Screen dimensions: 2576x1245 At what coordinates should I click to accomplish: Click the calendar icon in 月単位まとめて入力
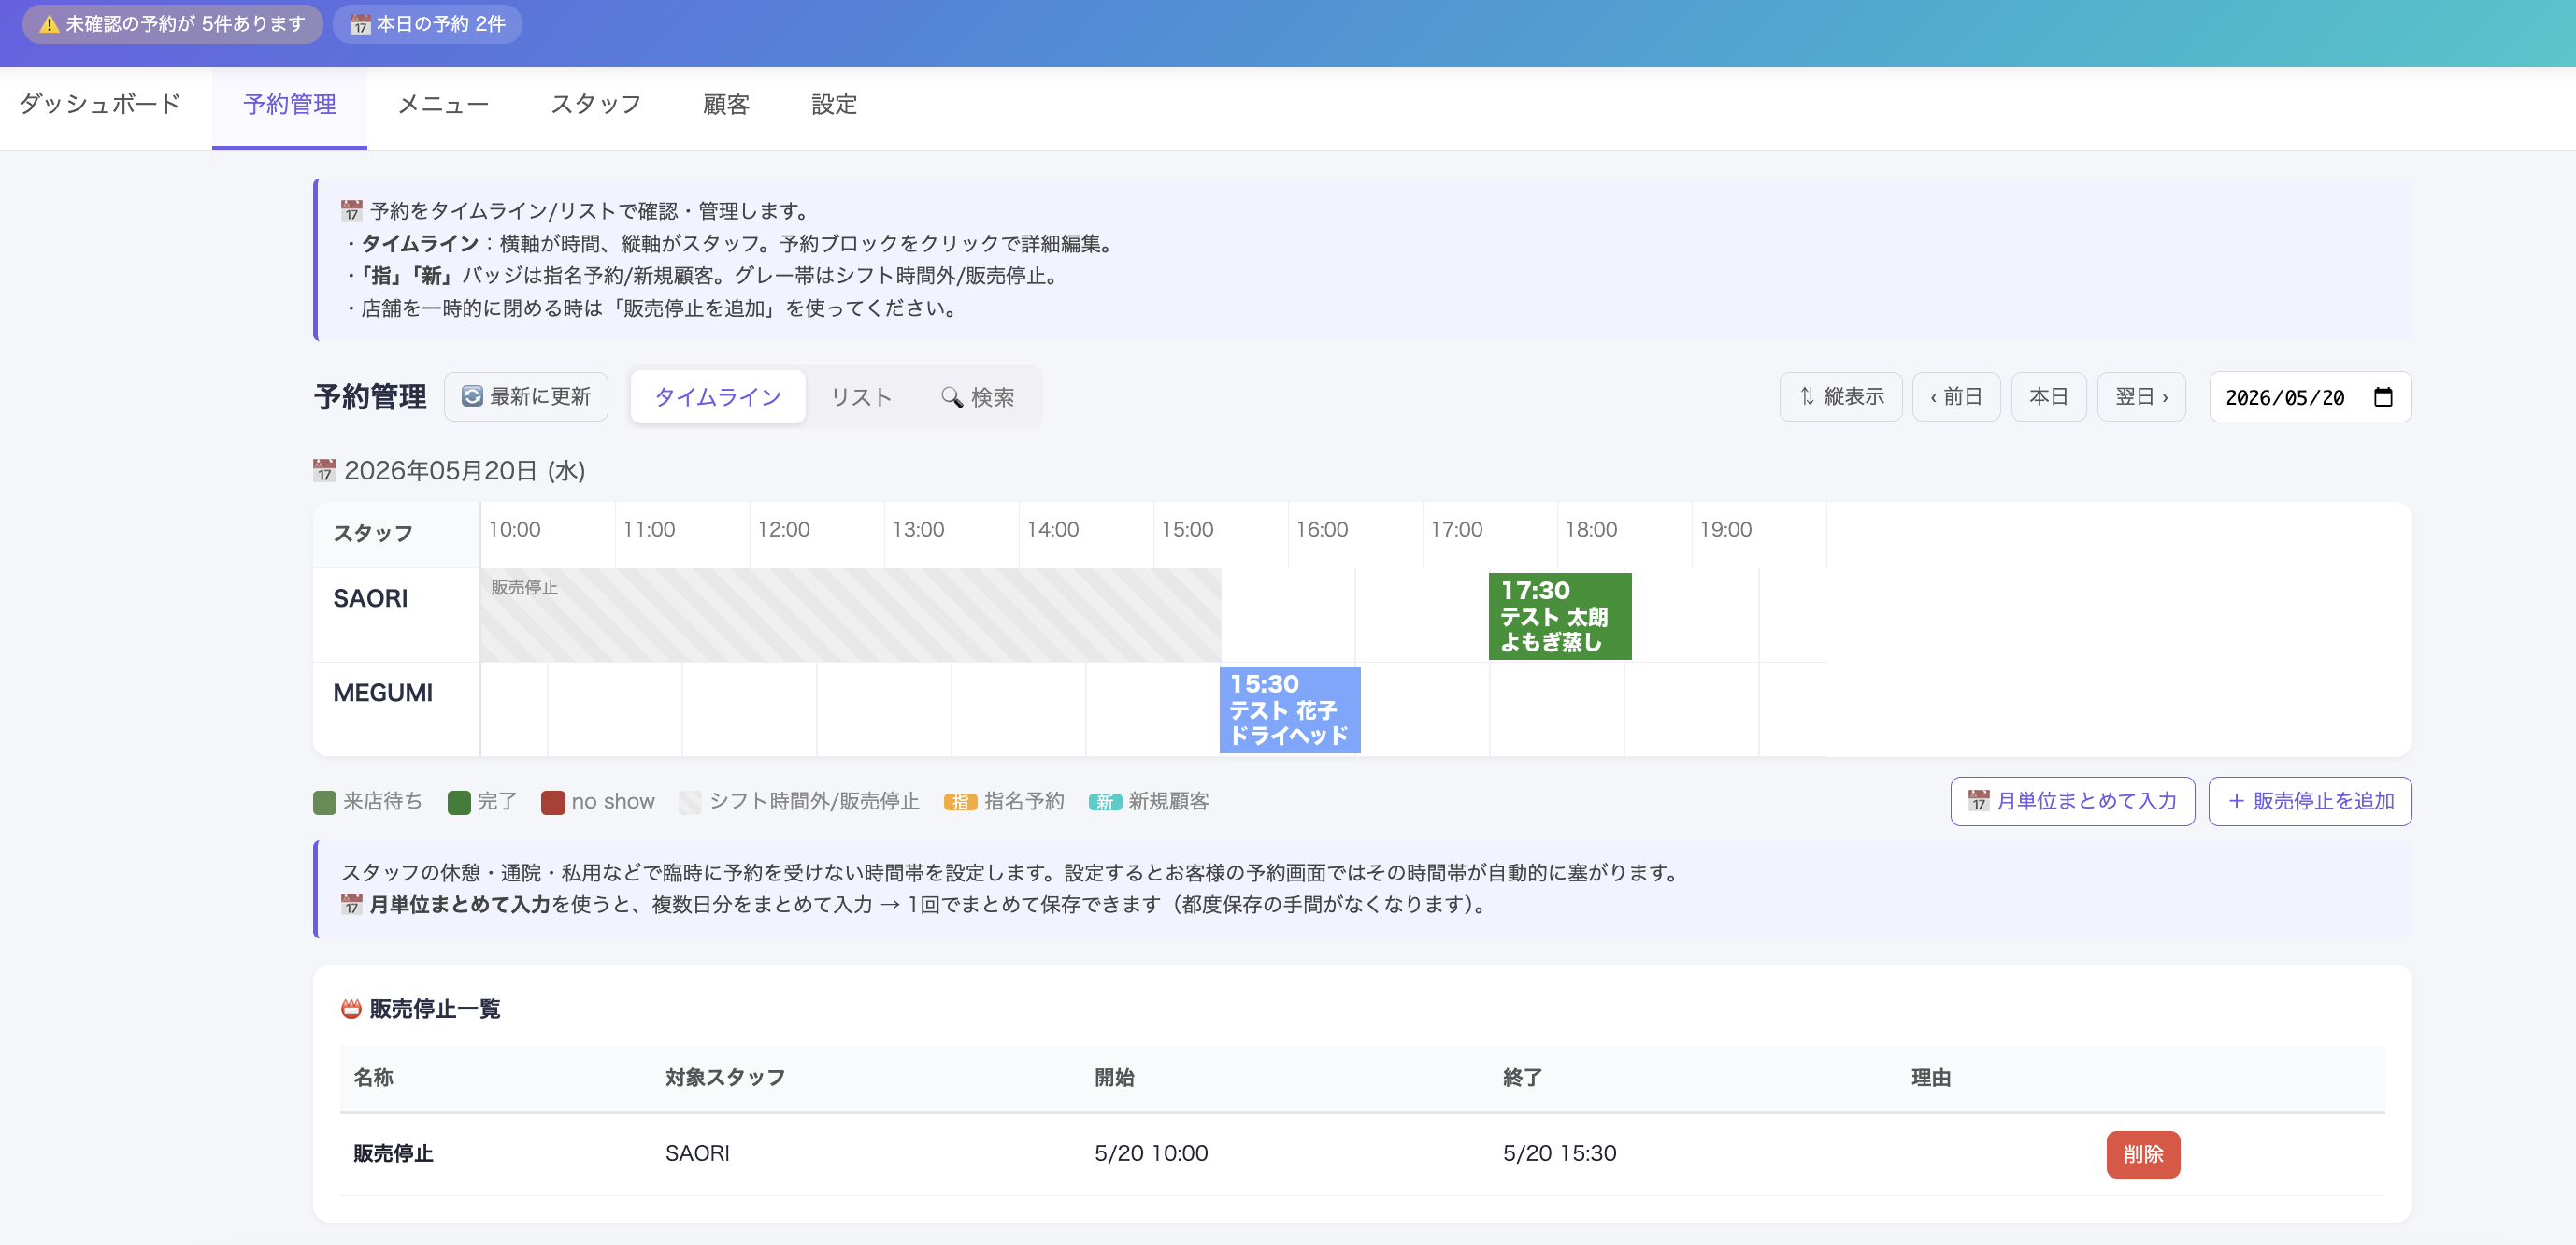pyautogui.click(x=1978, y=800)
